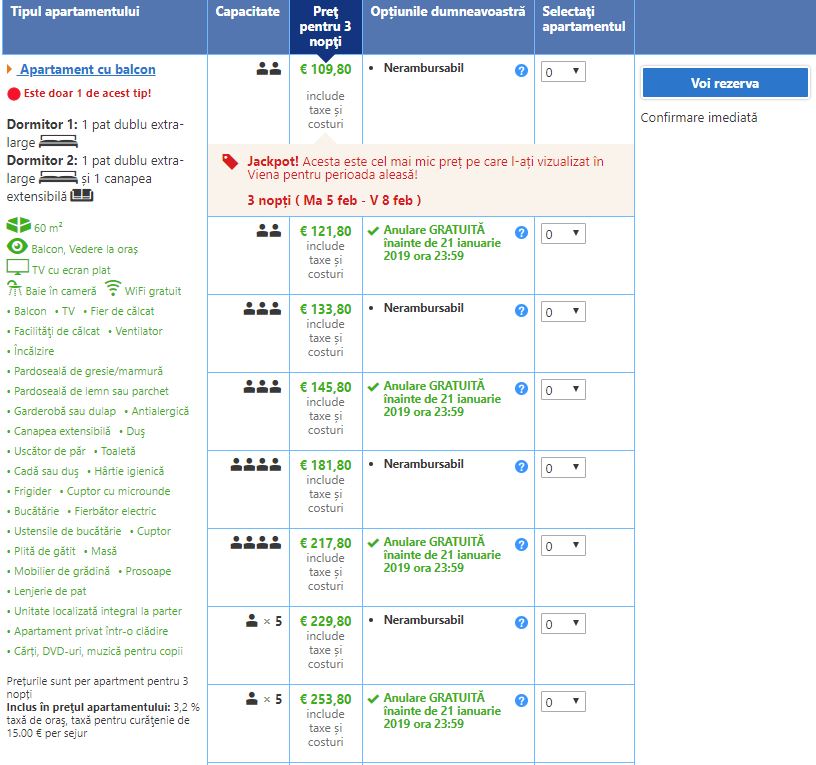The height and width of the screenshot is (765, 816).
Task: Click help icon for €145,80 free cancellation
Action: [x=521, y=389]
